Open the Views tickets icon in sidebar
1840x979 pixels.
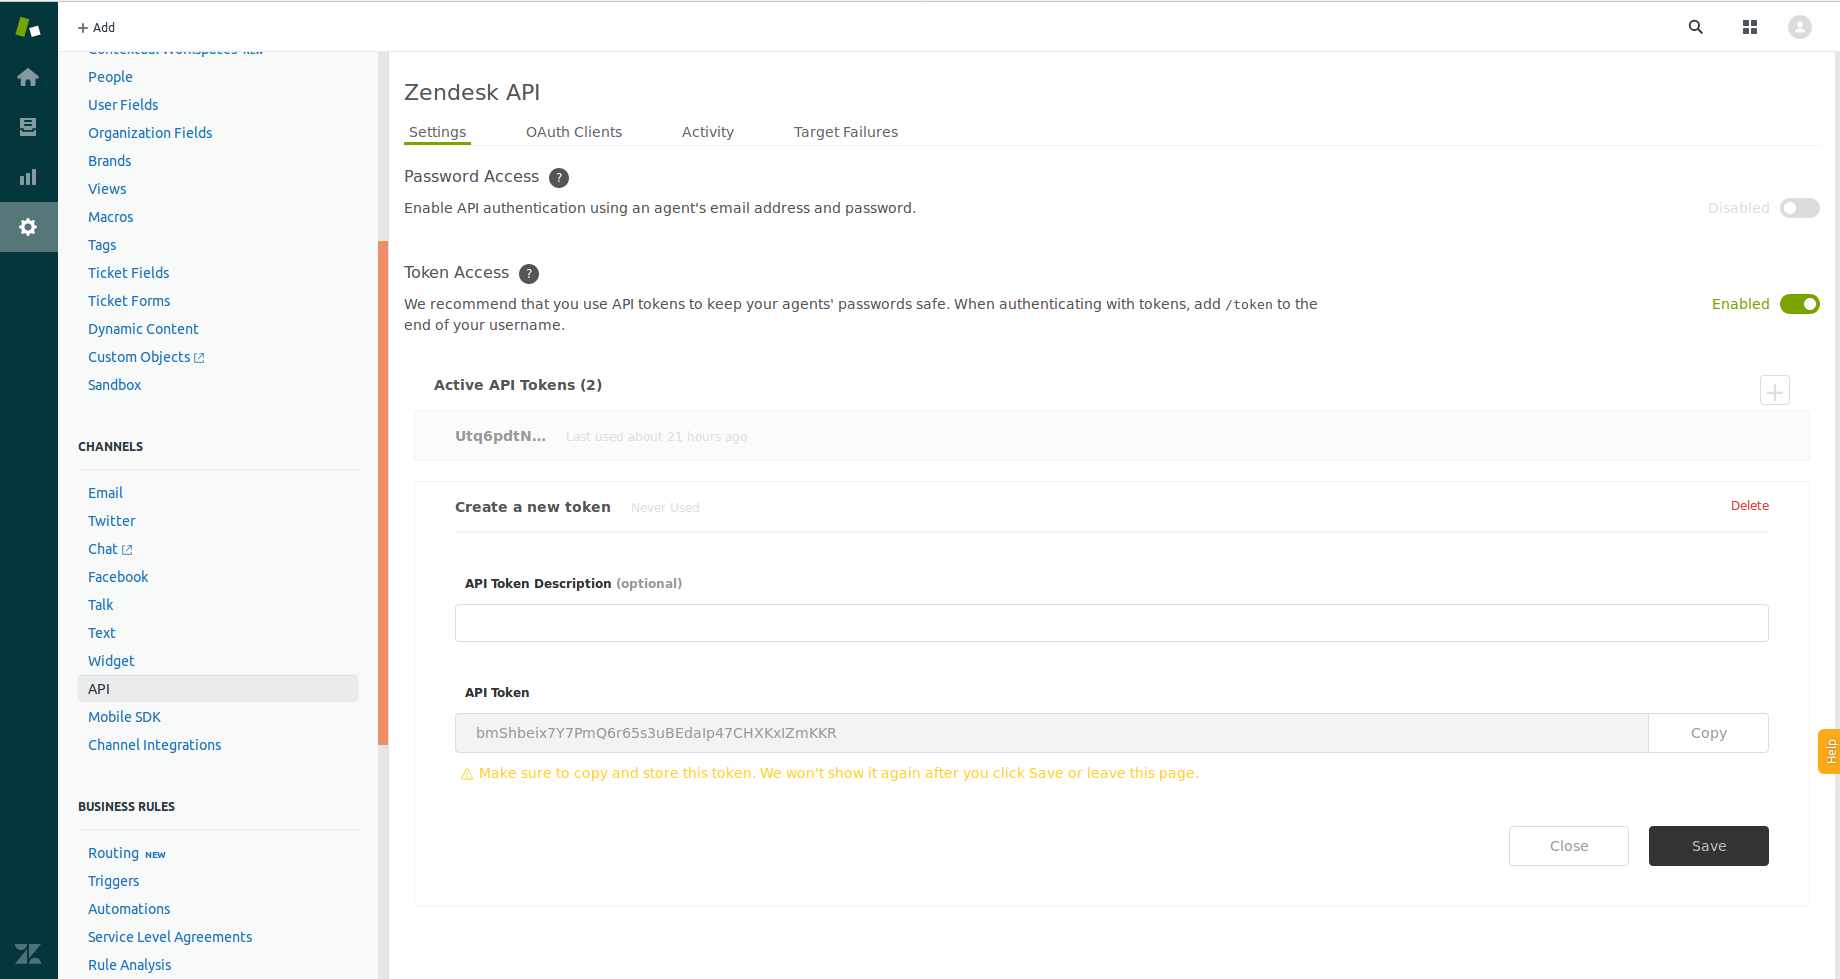28,127
